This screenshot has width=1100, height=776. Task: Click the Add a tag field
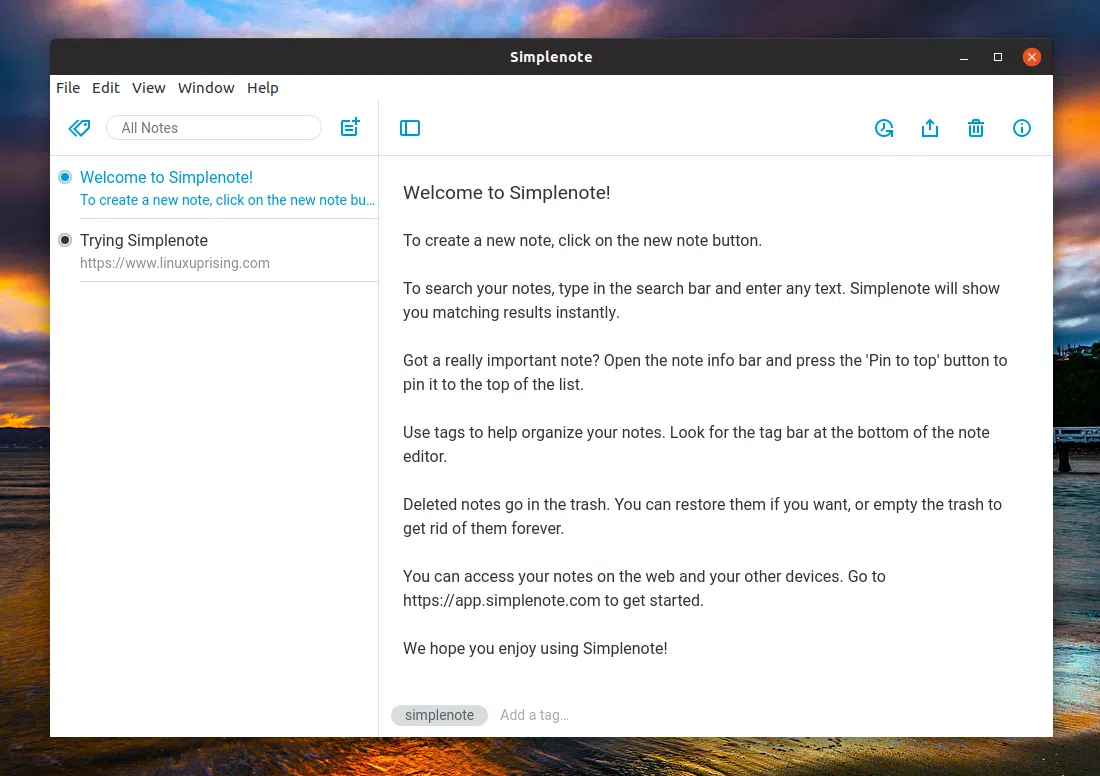[x=534, y=715]
